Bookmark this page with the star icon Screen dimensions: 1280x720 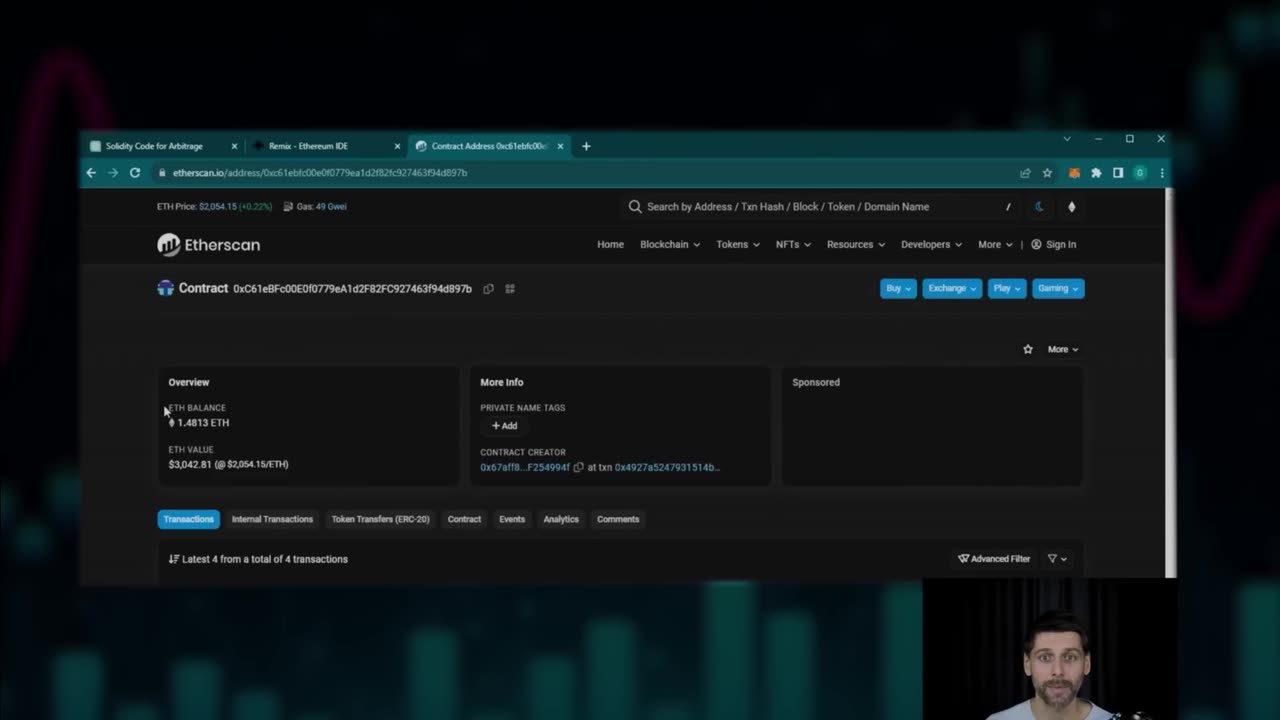1047,173
